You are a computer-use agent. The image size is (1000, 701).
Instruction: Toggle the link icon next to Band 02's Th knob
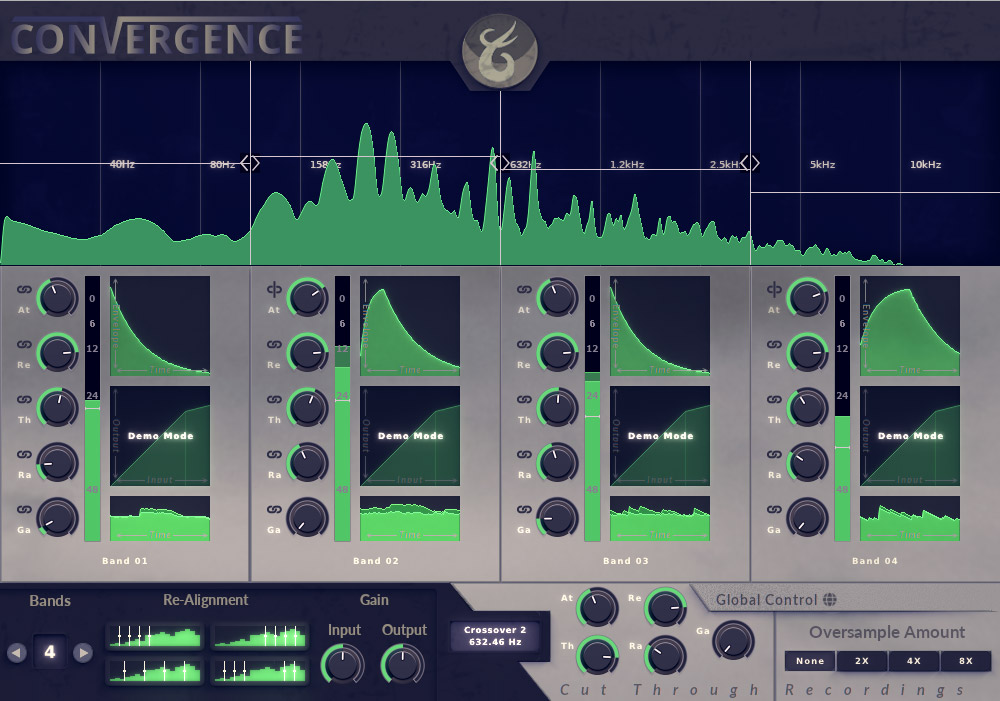272,401
